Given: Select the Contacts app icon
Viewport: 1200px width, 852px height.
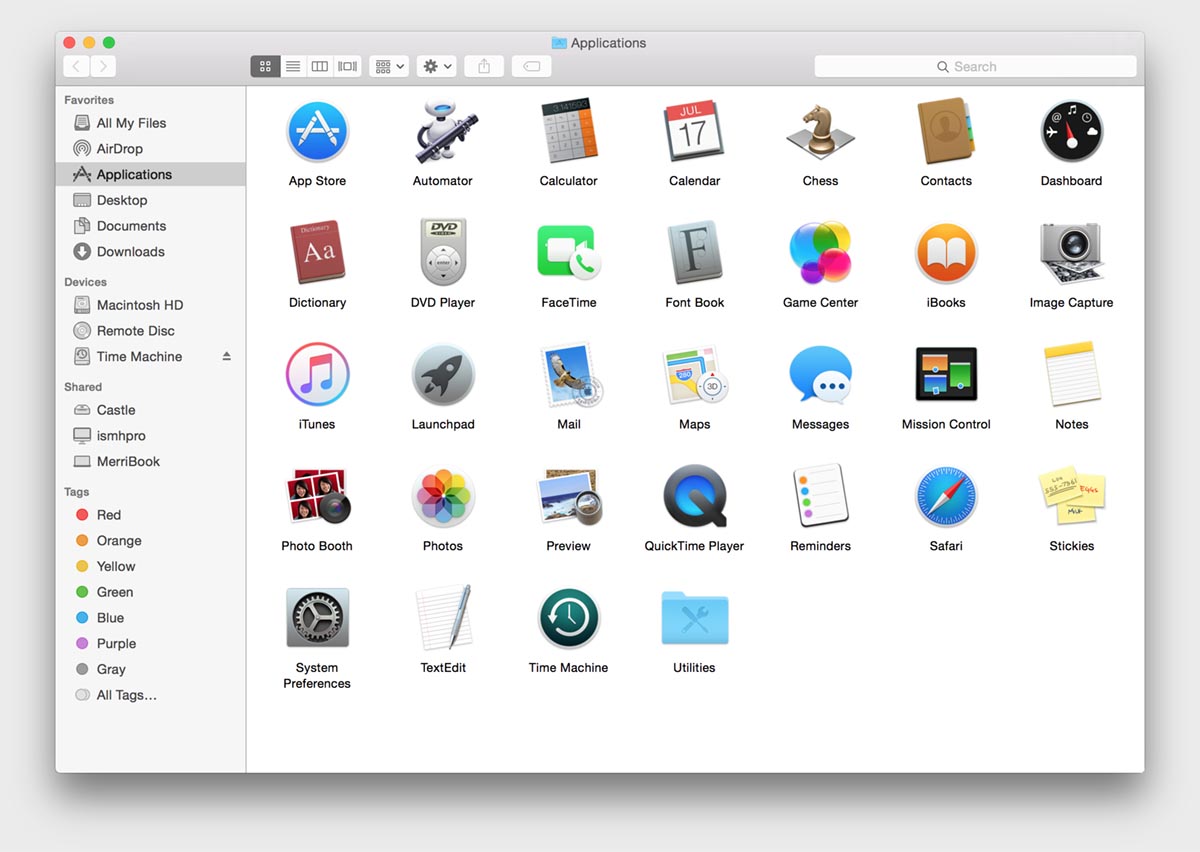Looking at the screenshot, I should 946,131.
